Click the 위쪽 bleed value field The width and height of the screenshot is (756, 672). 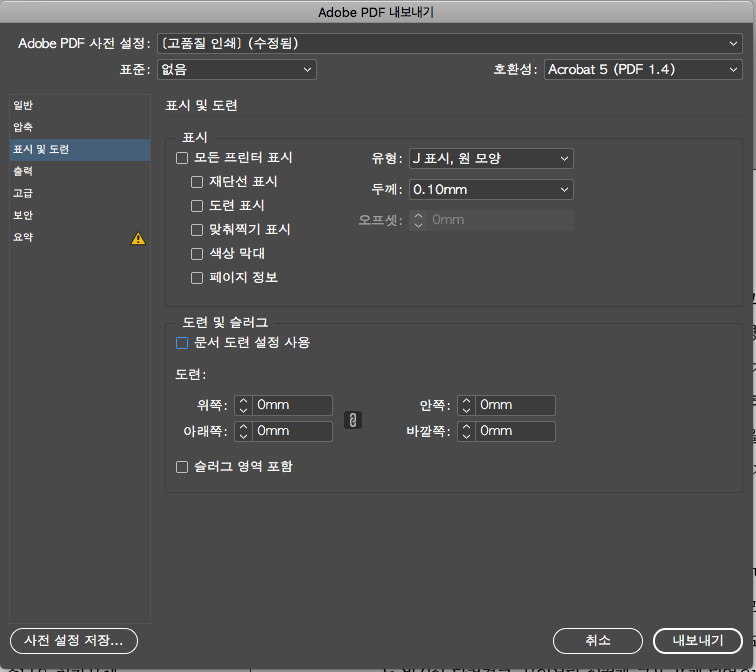point(292,405)
